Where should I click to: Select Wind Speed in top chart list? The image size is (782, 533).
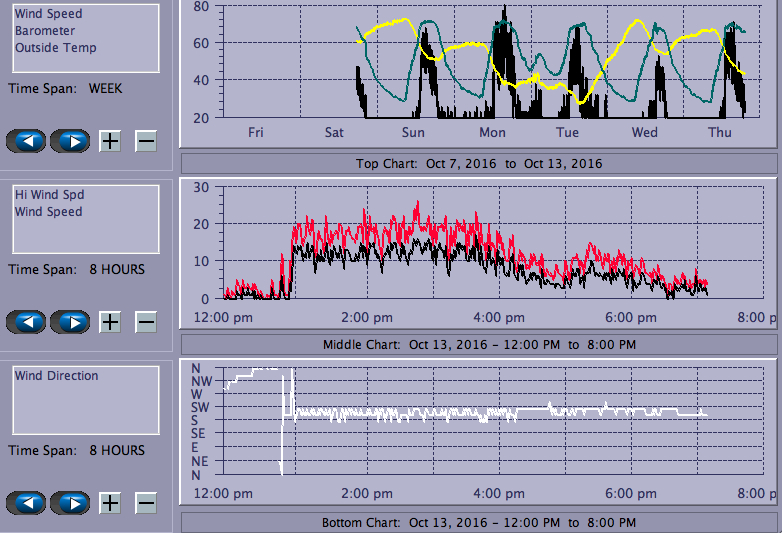pyautogui.click(x=48, y=15)
